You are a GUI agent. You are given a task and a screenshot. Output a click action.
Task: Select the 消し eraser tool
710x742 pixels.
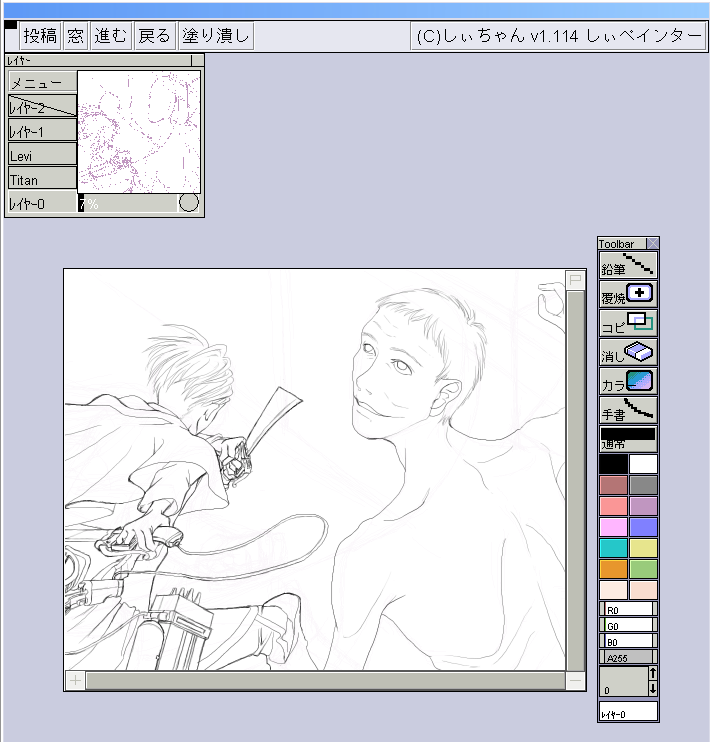pos(628,352)
